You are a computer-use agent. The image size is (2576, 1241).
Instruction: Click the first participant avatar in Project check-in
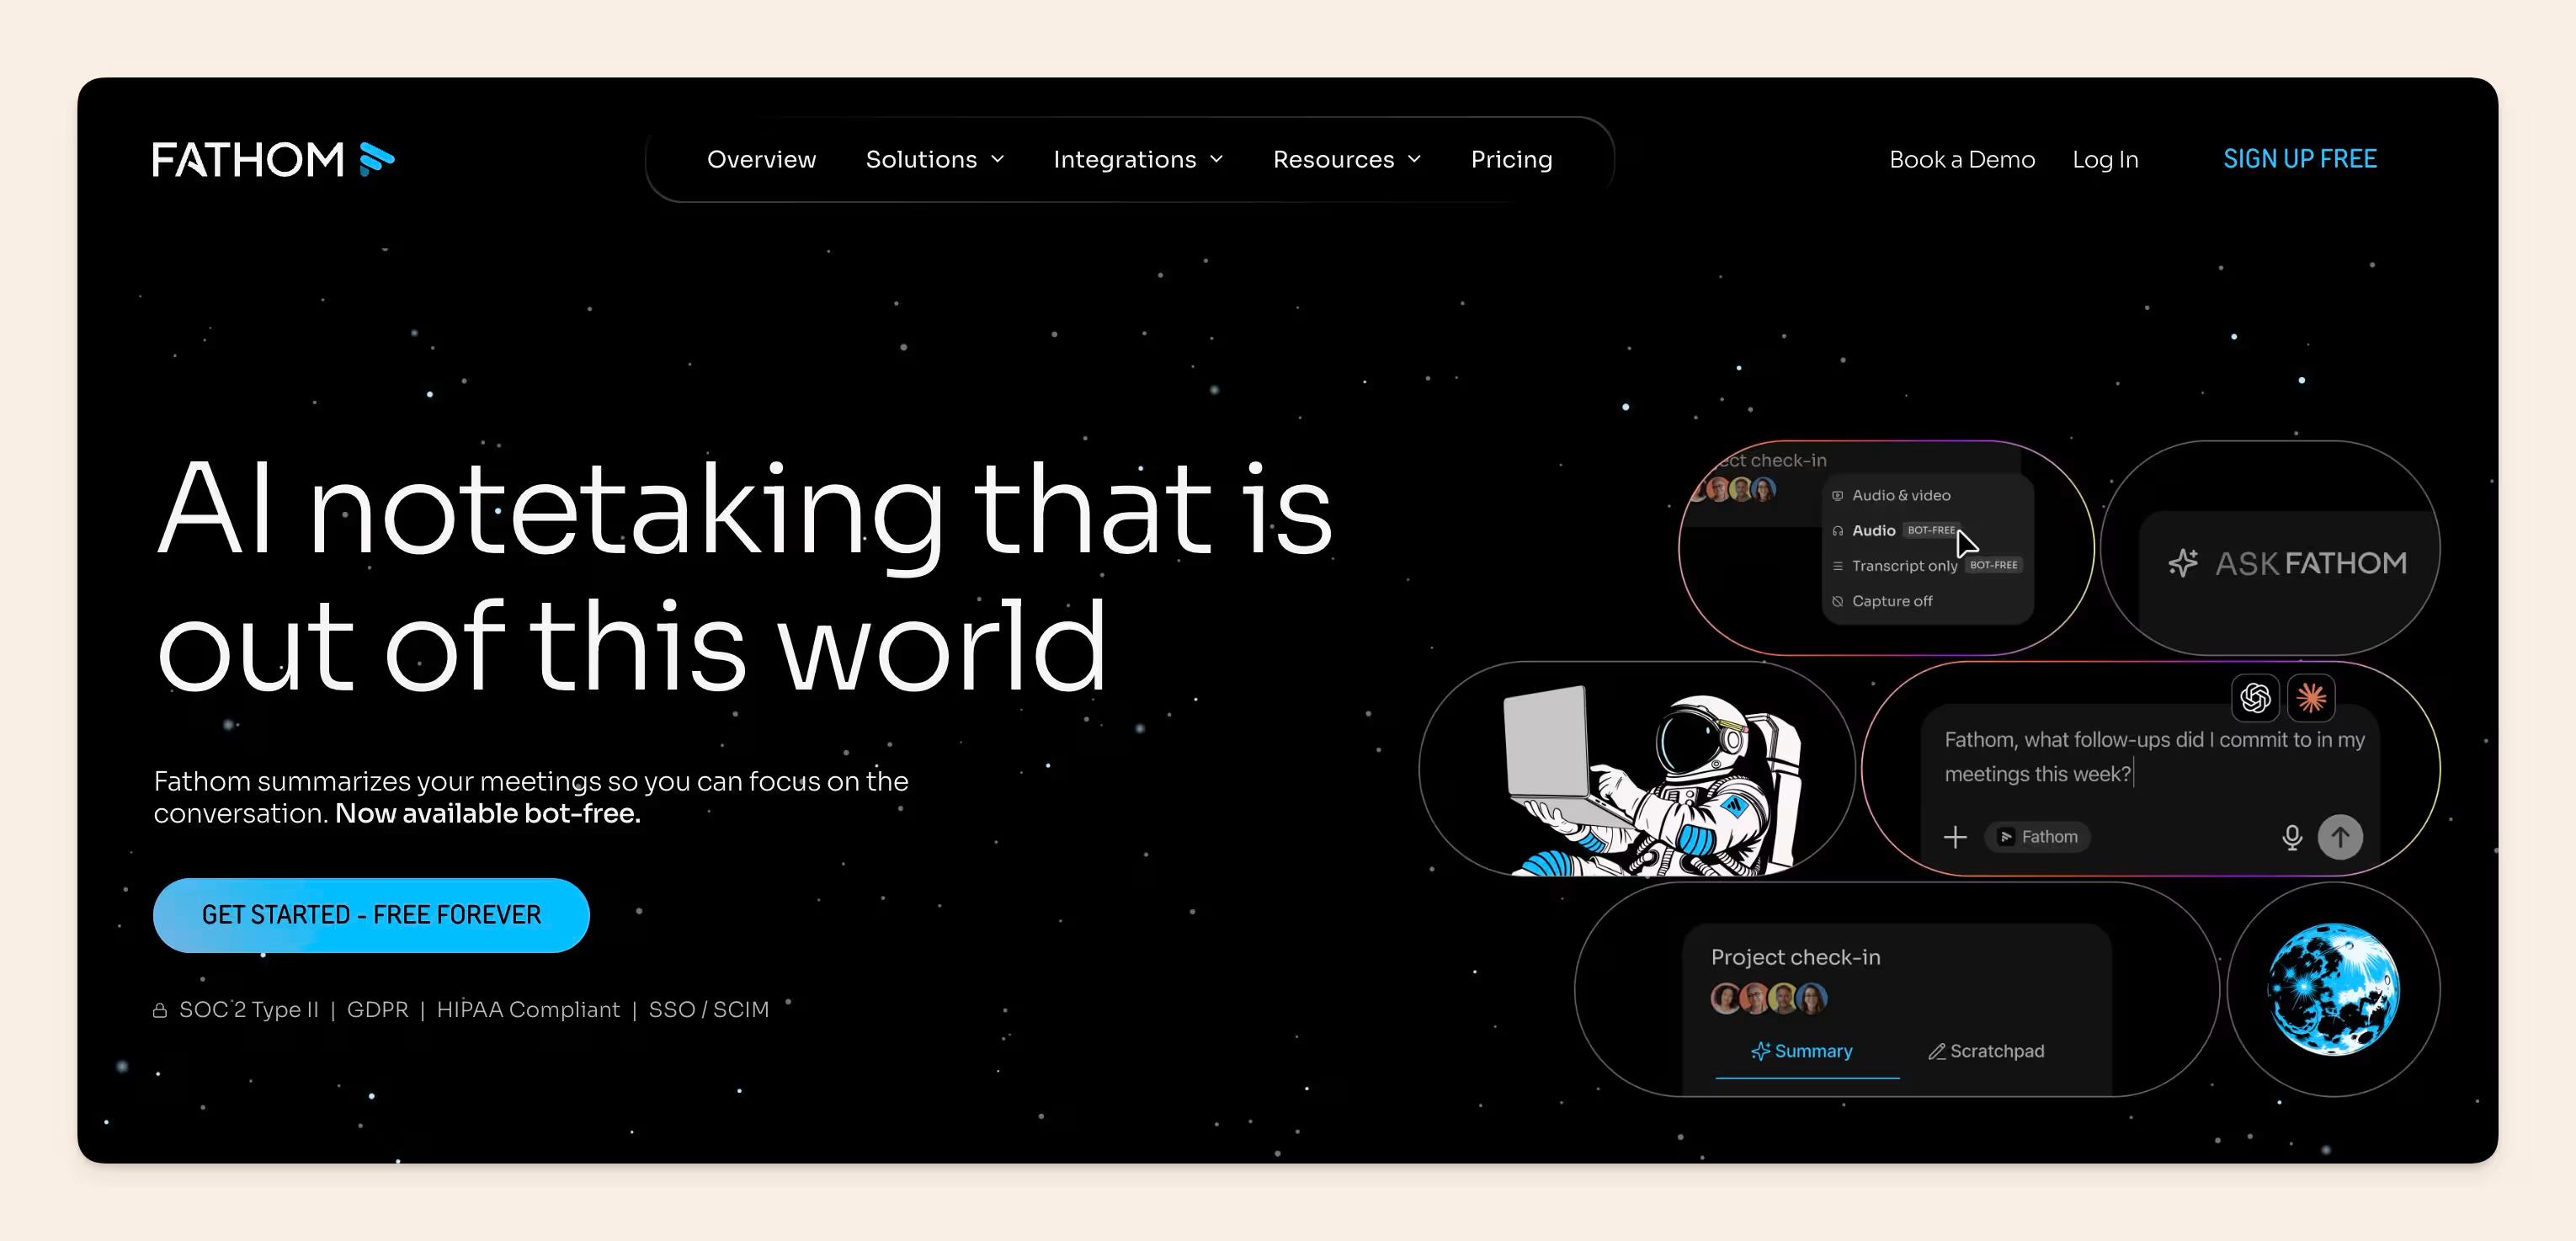pyautogui.click(x=1726, y=998)
